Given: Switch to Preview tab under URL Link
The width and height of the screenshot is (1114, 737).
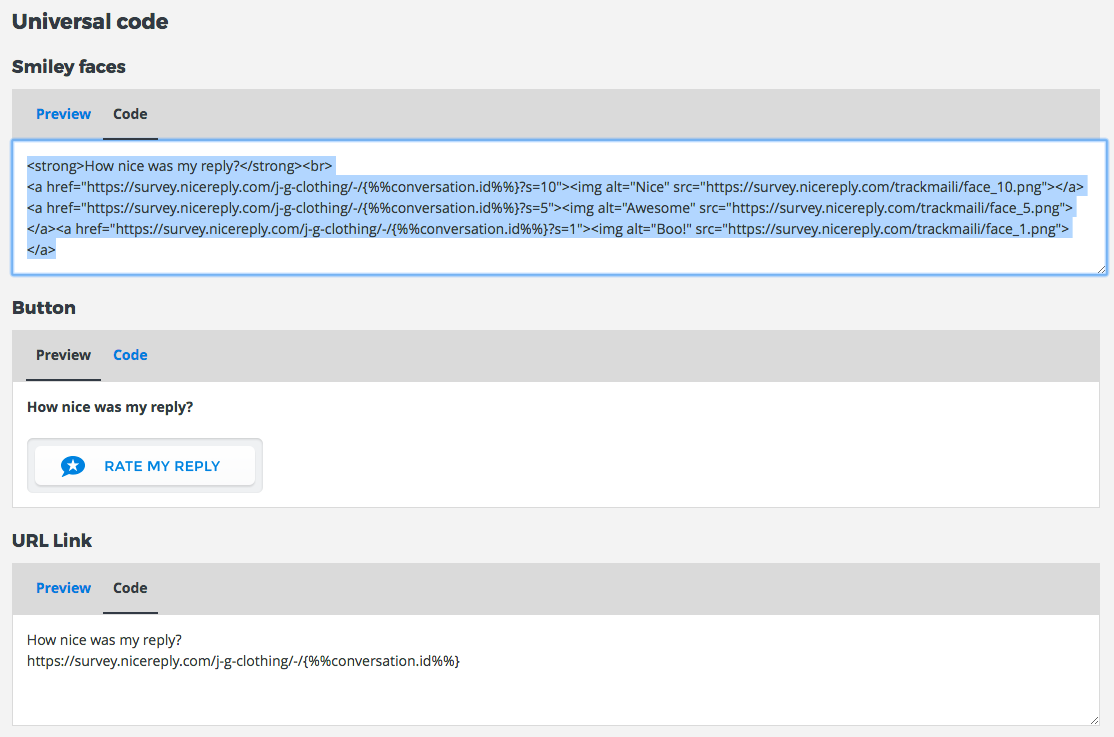Looking at the screenshot, I should [x=63, y=588].
